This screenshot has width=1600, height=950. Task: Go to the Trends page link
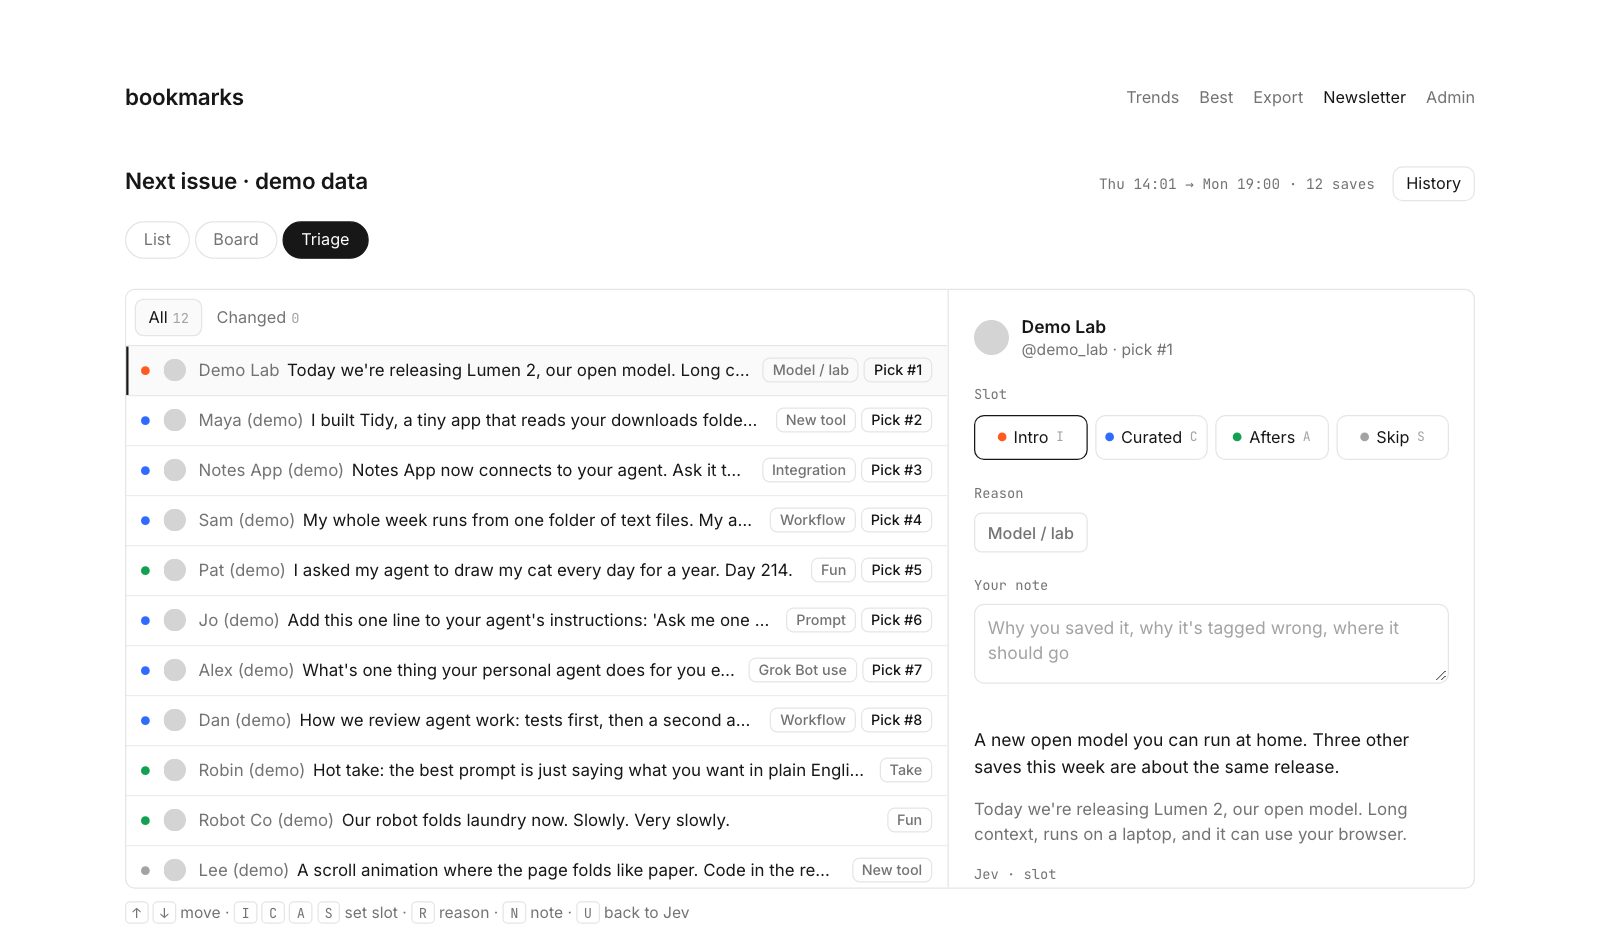pyautogui.click(x=1152, y=97)
